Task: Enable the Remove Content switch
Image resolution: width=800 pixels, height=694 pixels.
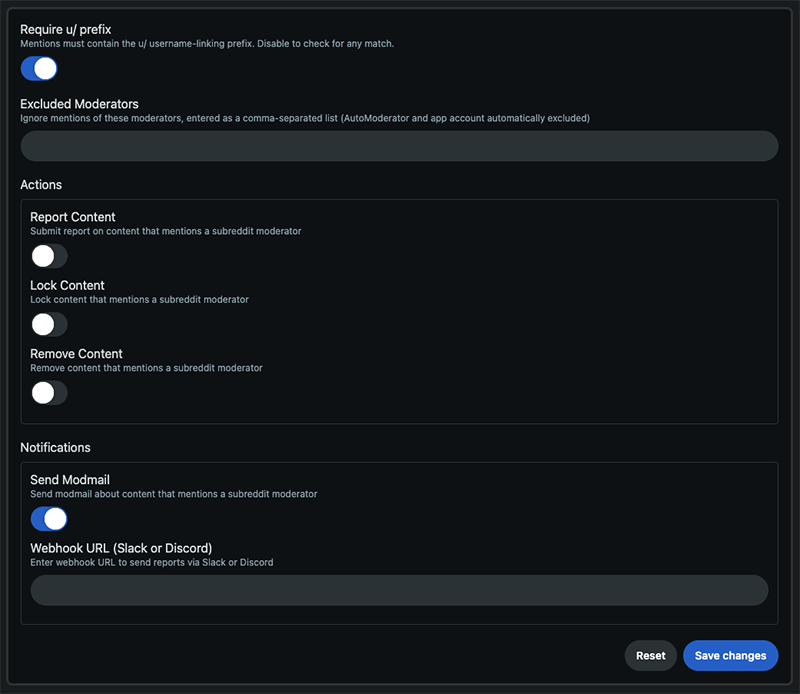Action: point(49,393)
